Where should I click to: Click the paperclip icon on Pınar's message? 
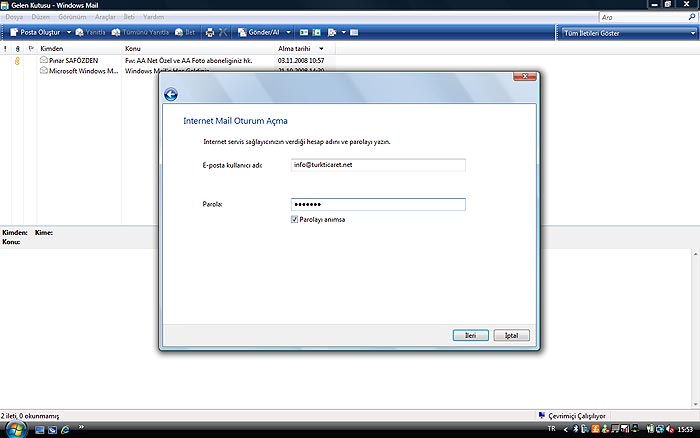coord(17,61)
